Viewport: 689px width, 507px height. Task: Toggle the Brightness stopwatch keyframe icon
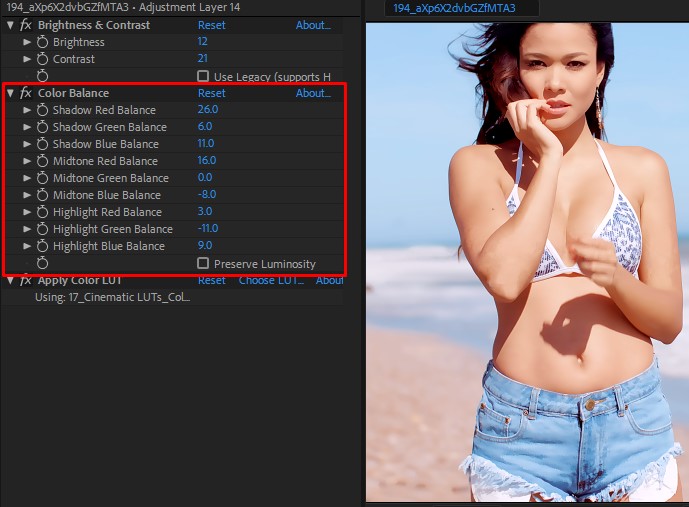[42, 42]
